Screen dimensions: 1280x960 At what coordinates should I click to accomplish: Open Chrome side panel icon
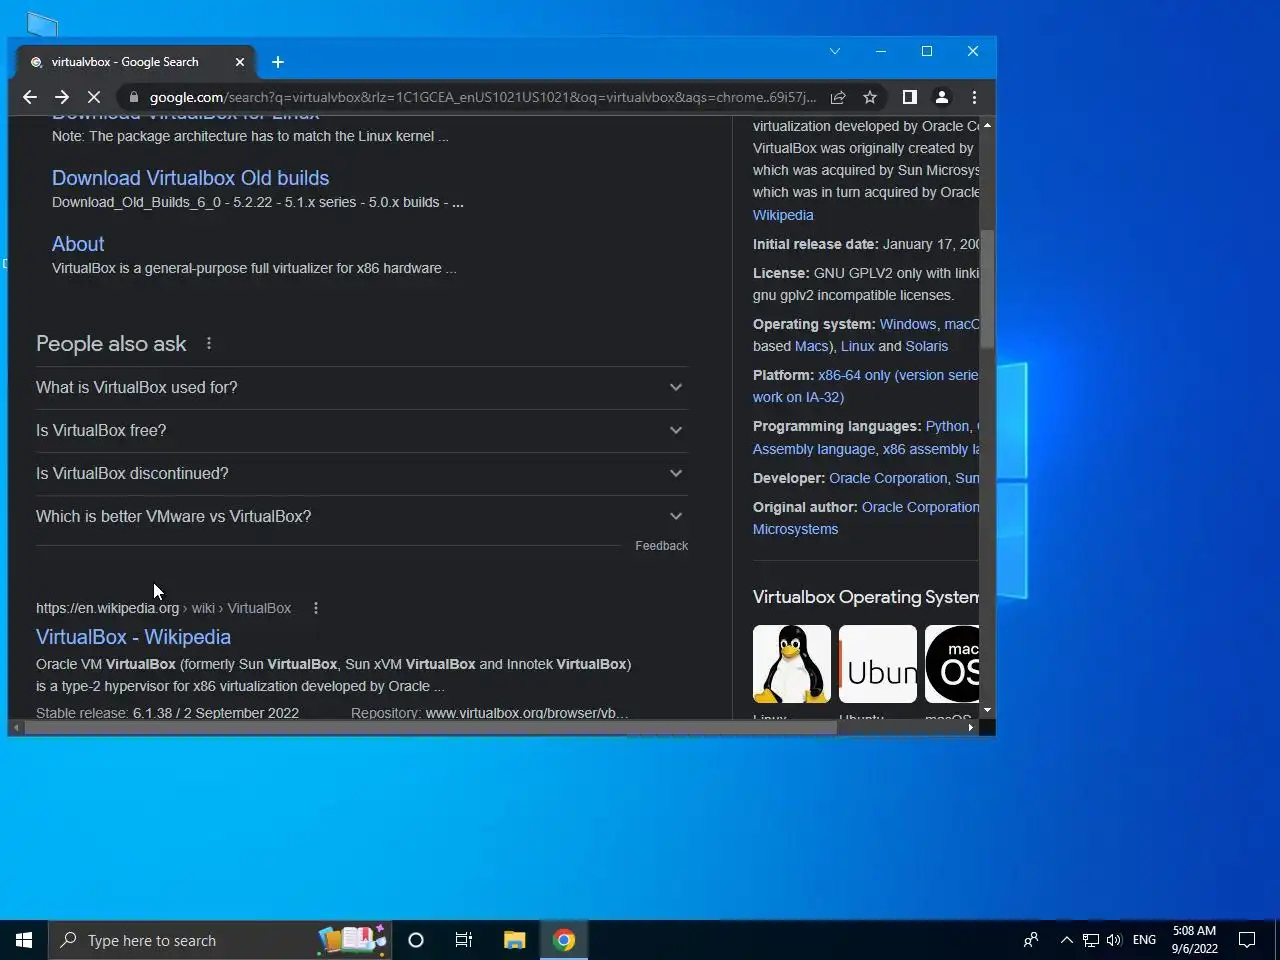click(909, 97)
